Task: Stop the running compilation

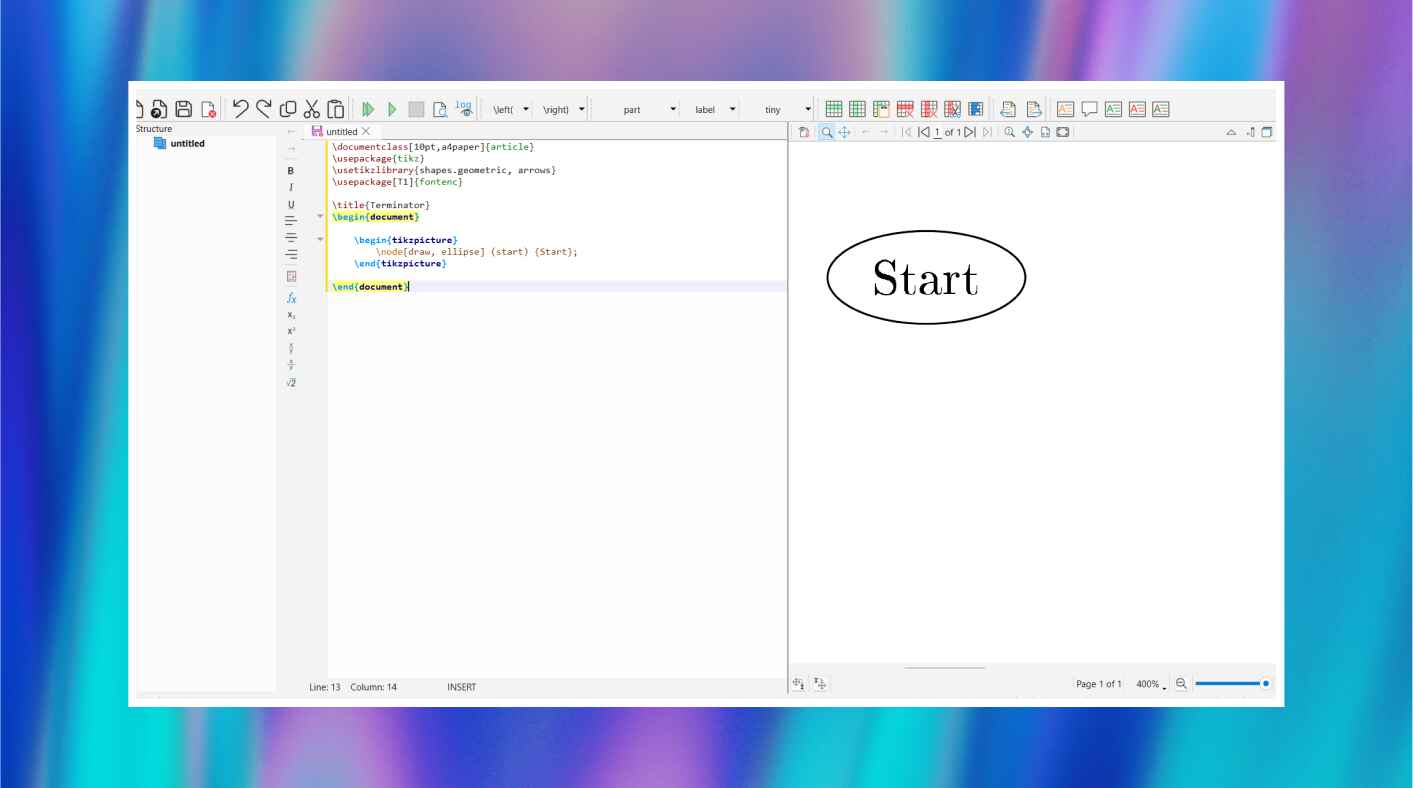Action: tap(416, 109)
